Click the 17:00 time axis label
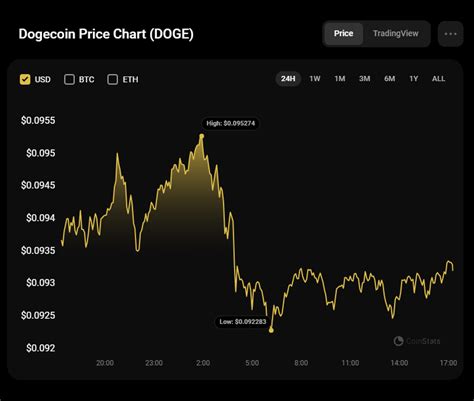Viewport: 474px width, 401px height. (448, 363)
